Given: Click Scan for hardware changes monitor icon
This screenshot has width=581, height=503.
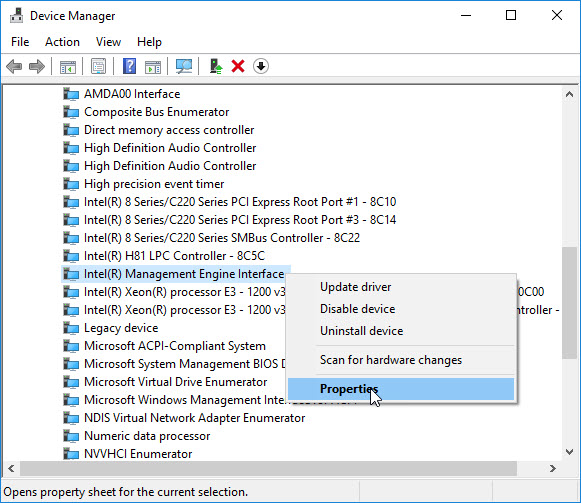Looking at the screenshot, I should coord(184,67).
